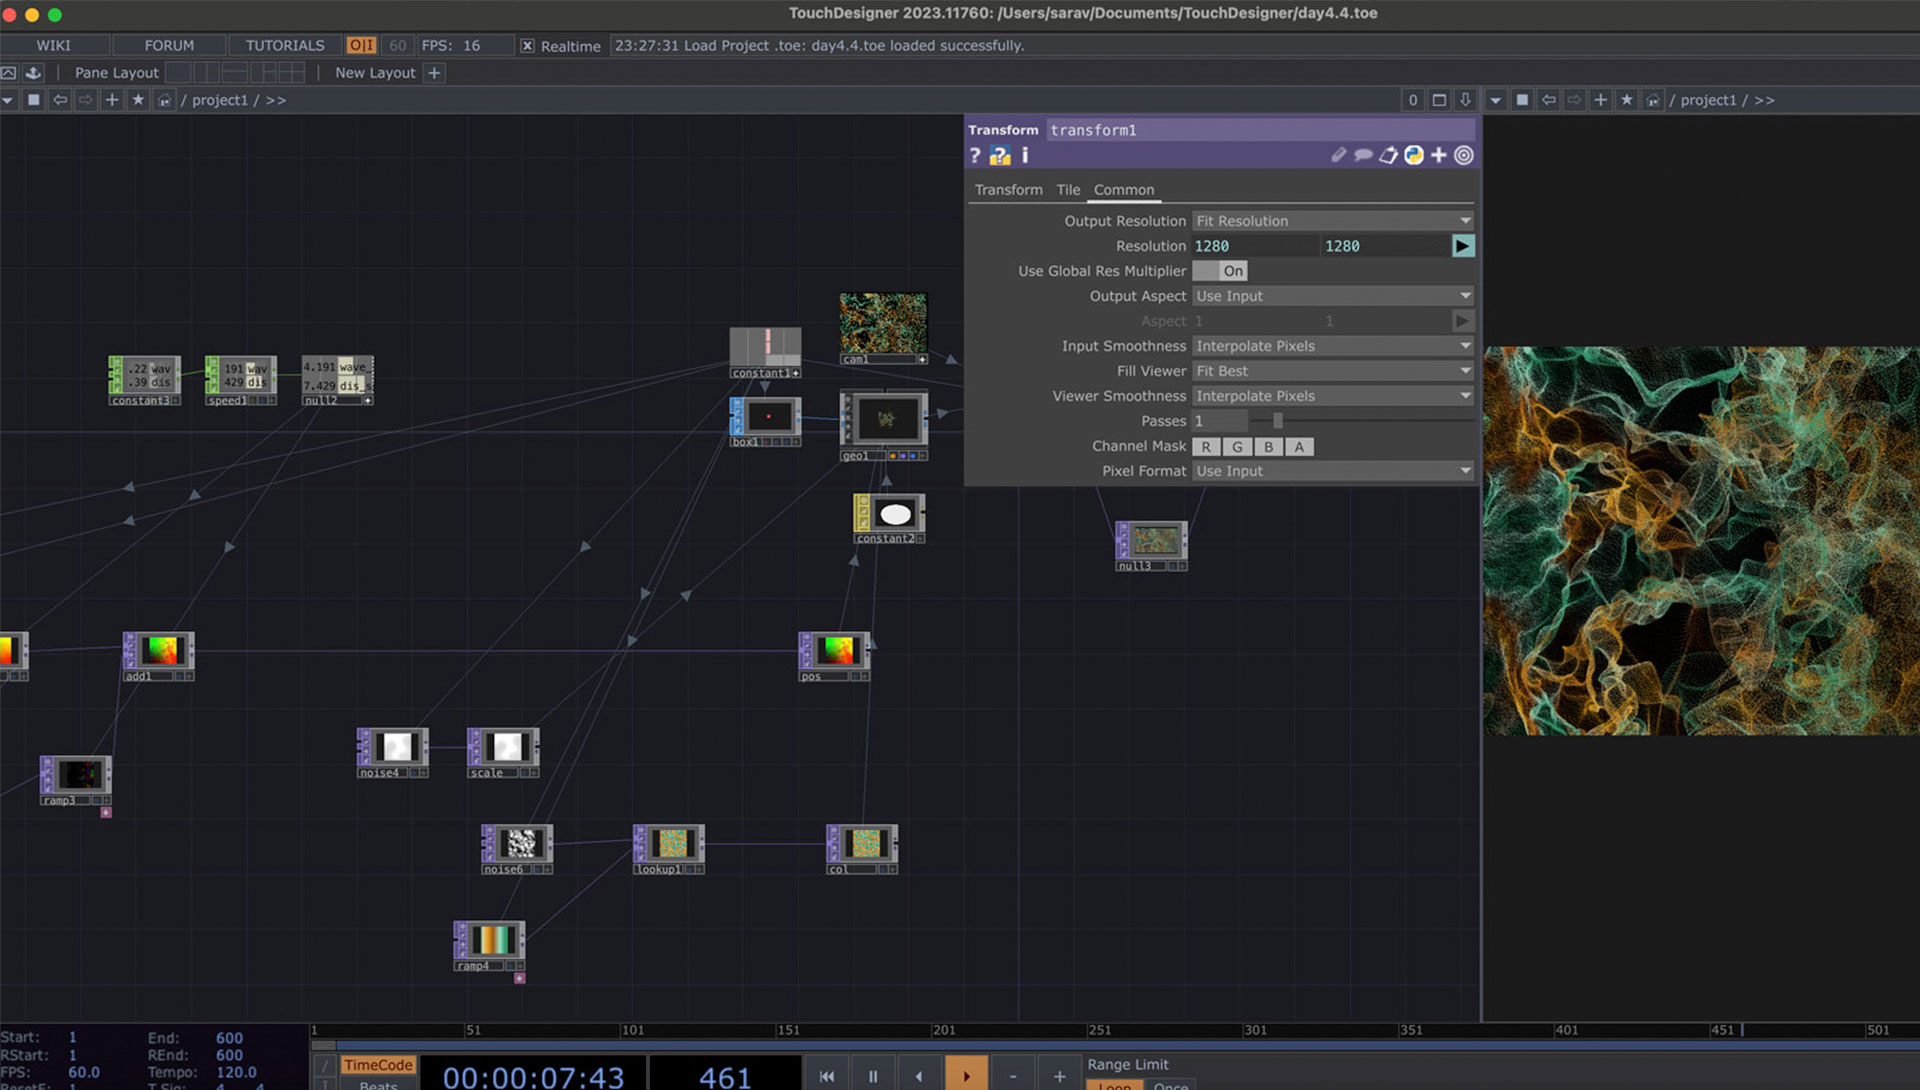Toggle the O|I power button

click(x=361, y=45)
